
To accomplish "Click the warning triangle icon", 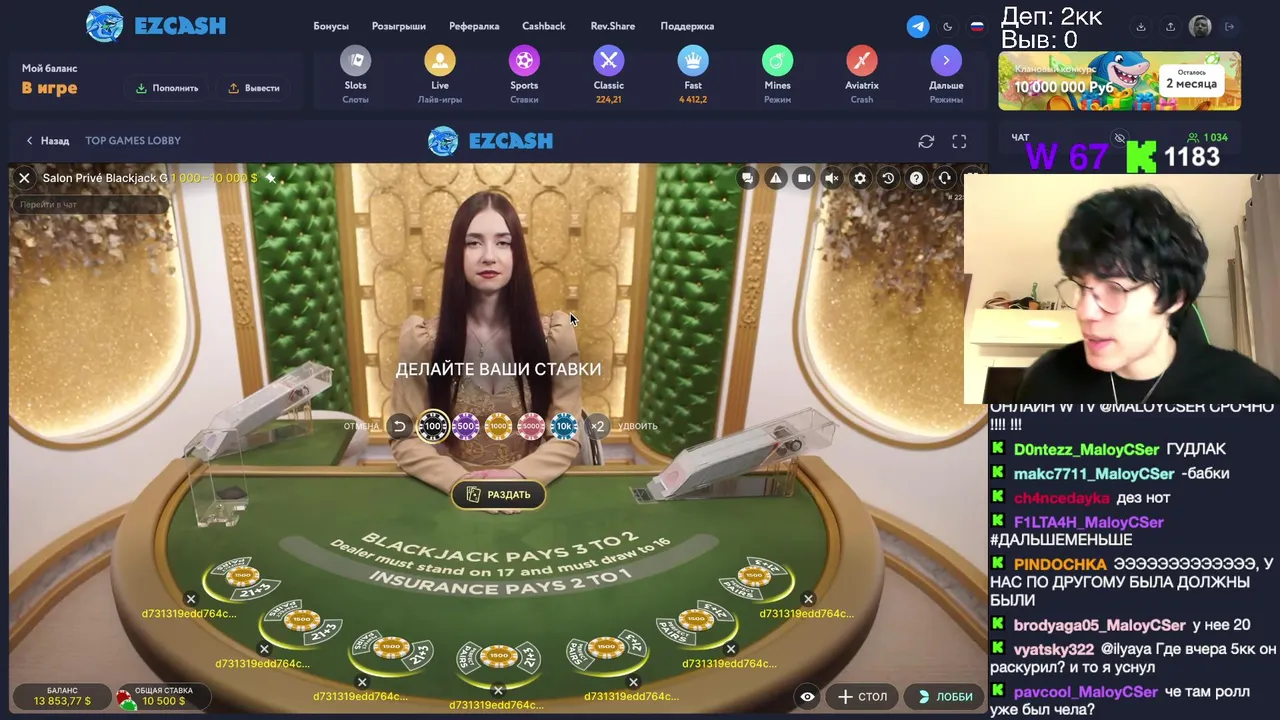I will 776,178.
